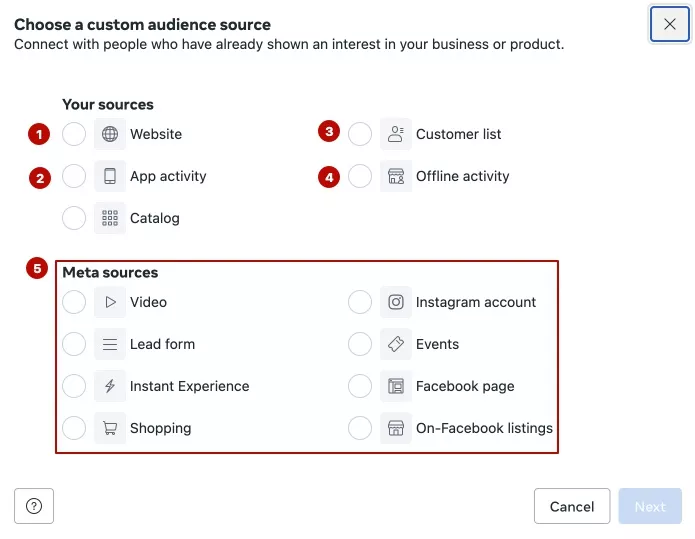Click the 'Catalog' label text
695x539 pixels.
tap(155, 218)
